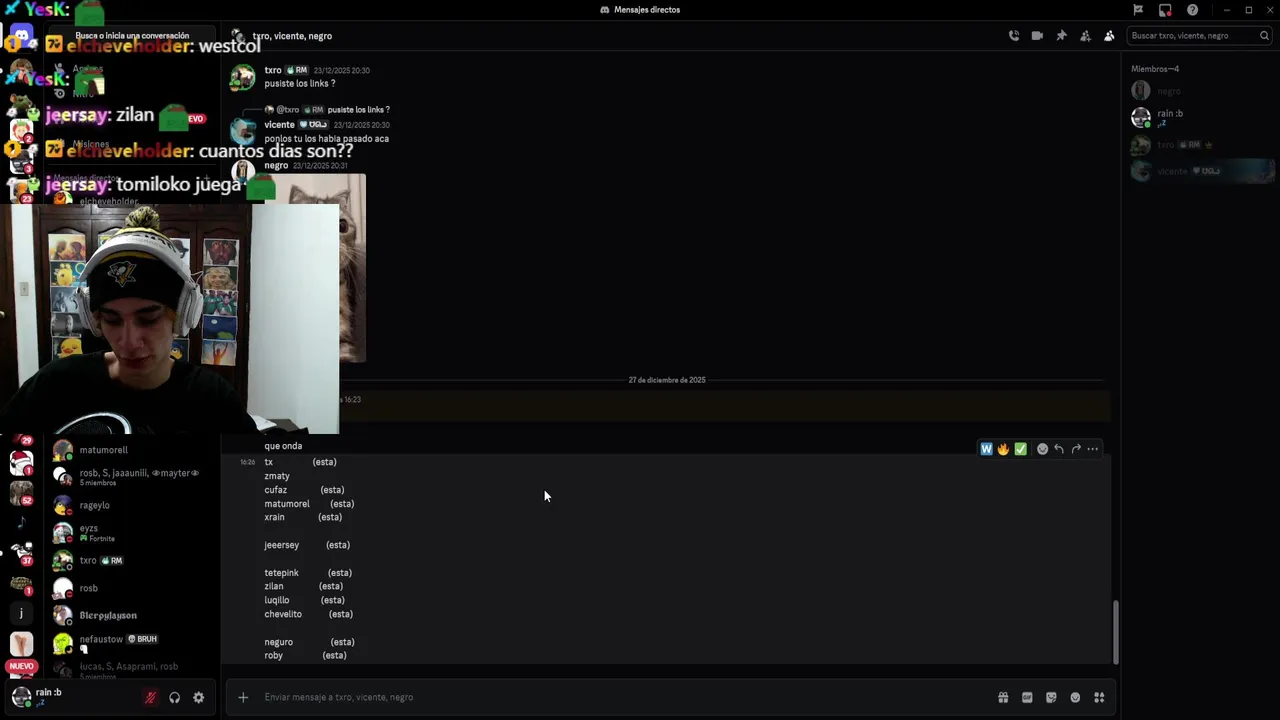
Task: Select member vicente in member list
Action: tap(1200, 171)
